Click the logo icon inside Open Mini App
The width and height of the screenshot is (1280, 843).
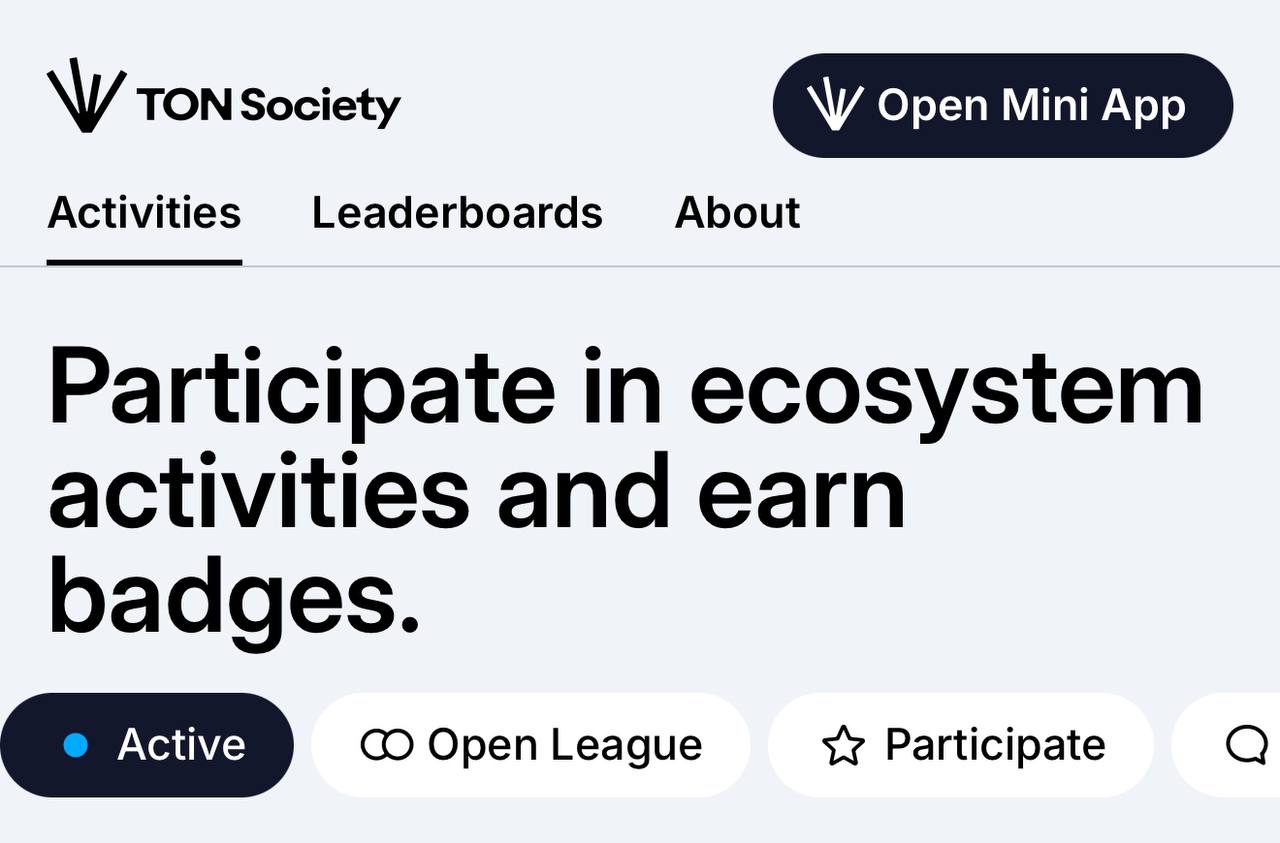(x=835, y=106)
